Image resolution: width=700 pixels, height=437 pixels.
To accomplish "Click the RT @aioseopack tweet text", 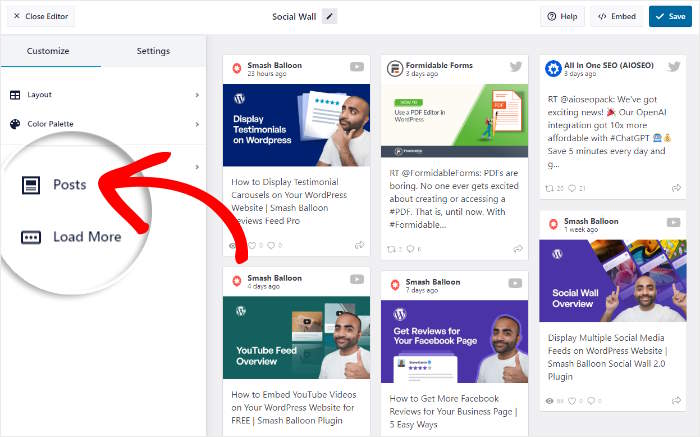I will click(x=609, y=132).
